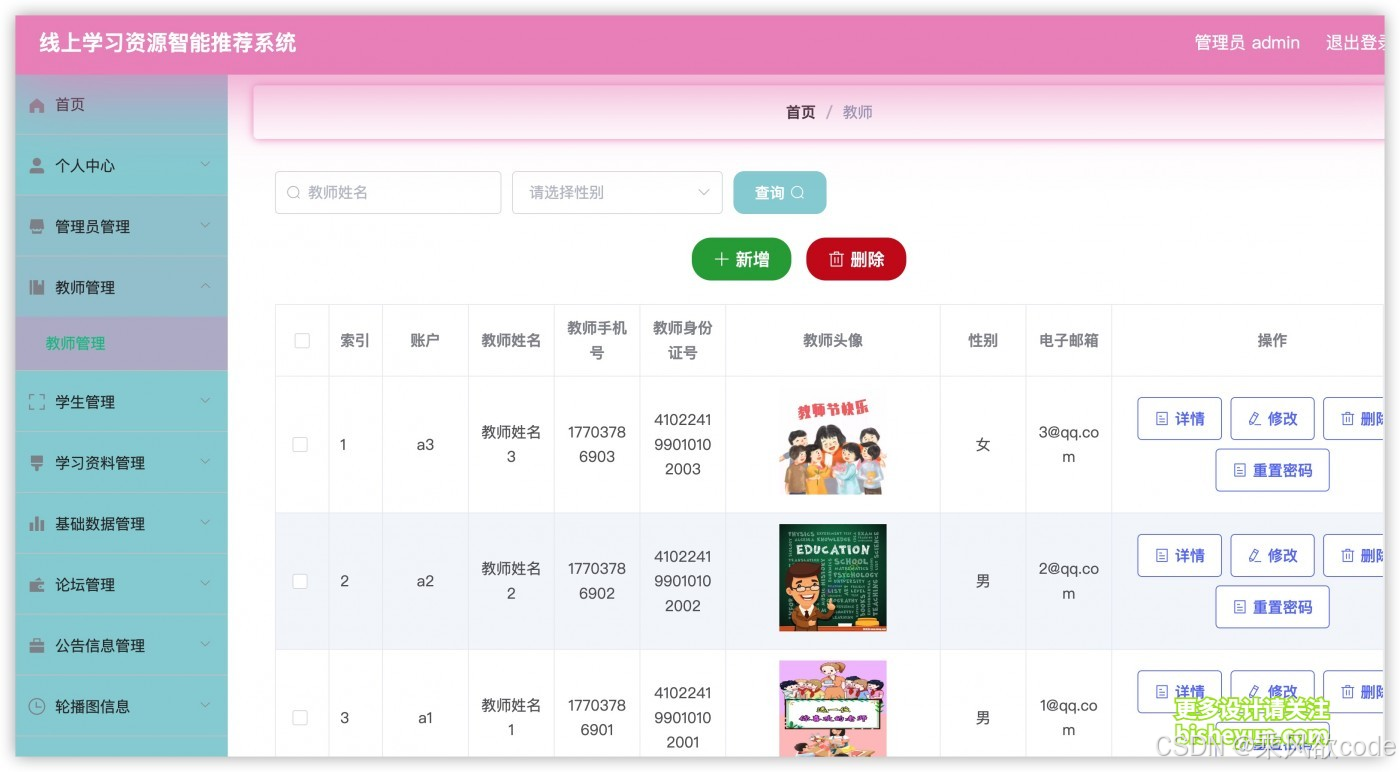Click the person icon next to 个人中心

[38, 165]
